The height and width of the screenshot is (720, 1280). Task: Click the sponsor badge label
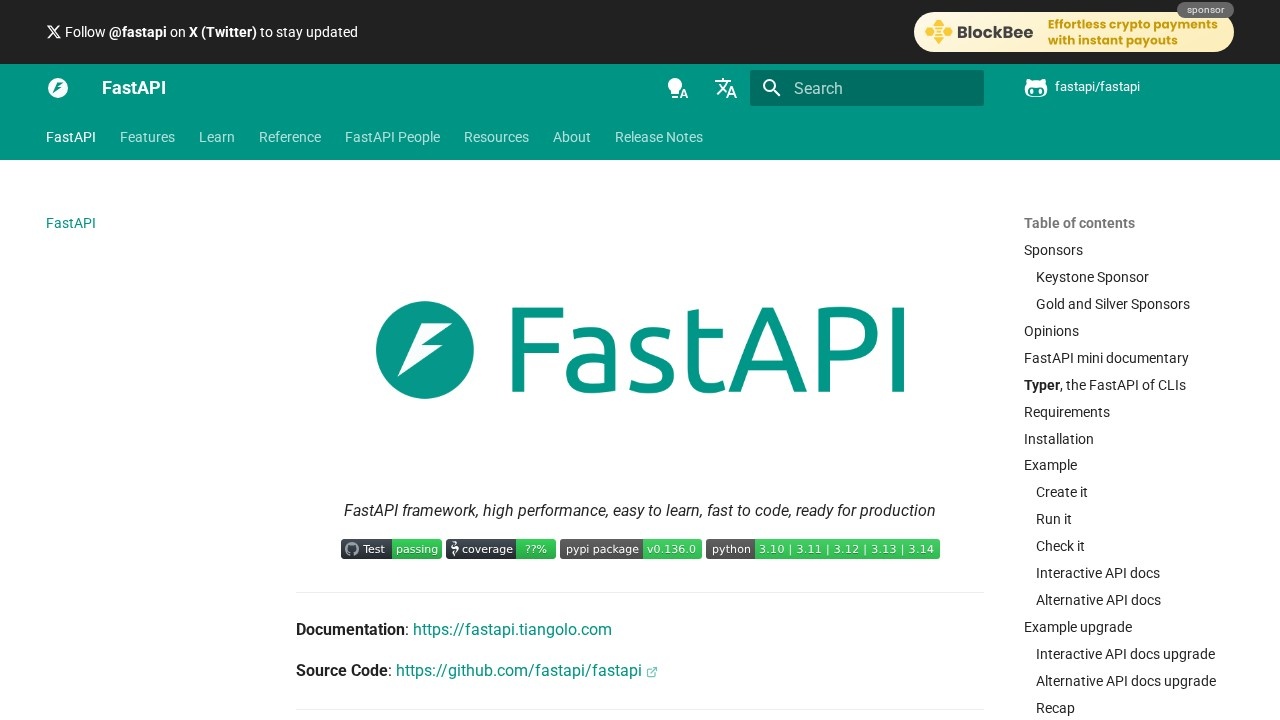(1205, 10)
